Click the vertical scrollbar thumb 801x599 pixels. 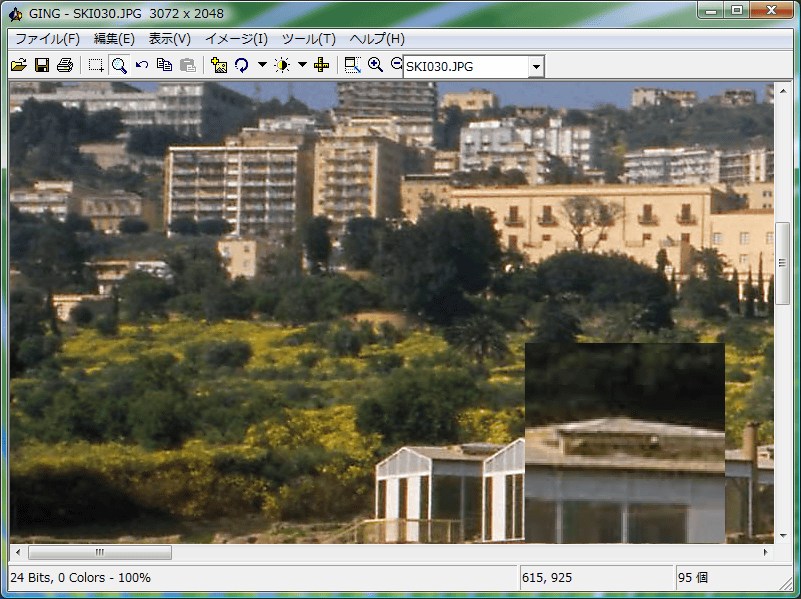[x=783, y=264]
